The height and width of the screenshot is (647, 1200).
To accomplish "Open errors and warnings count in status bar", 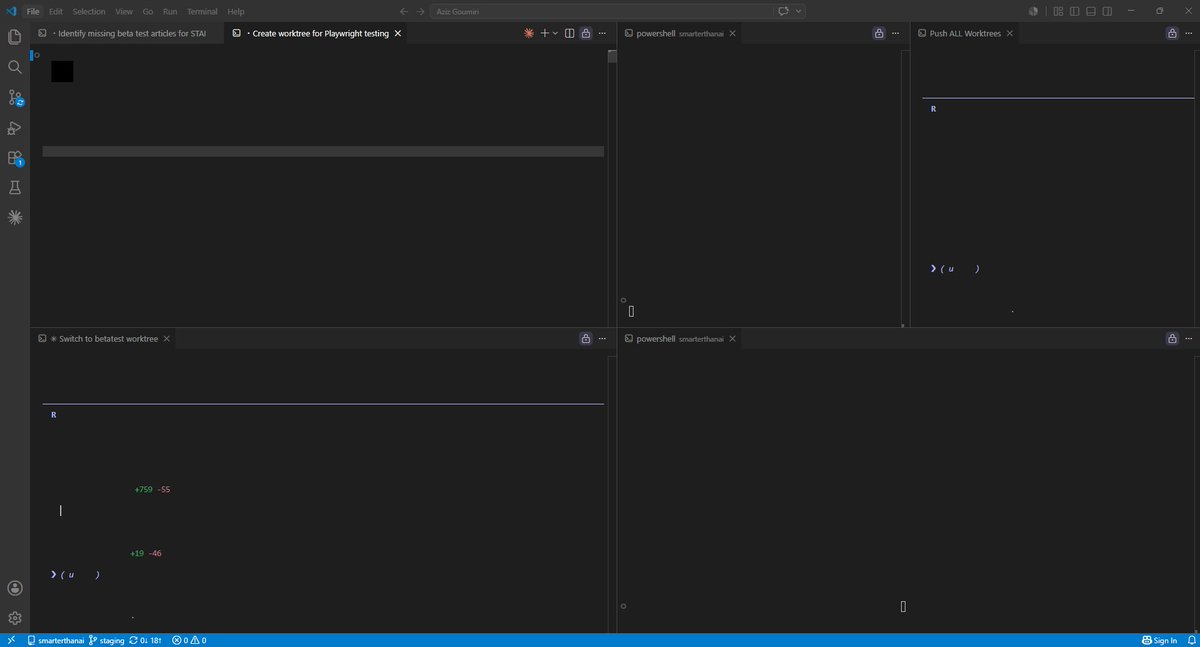I will [x=189, y=640].
